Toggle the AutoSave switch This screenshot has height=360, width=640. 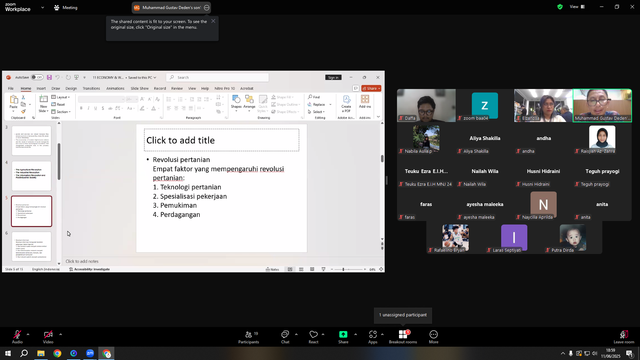(37, 77)
